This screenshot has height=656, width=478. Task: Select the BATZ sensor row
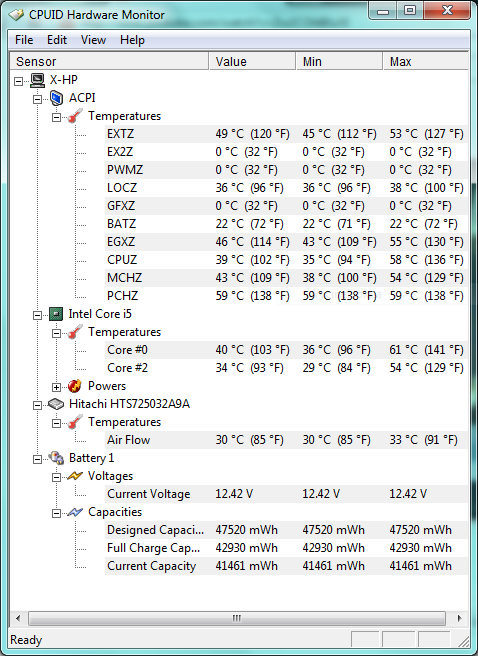[286, 224]
